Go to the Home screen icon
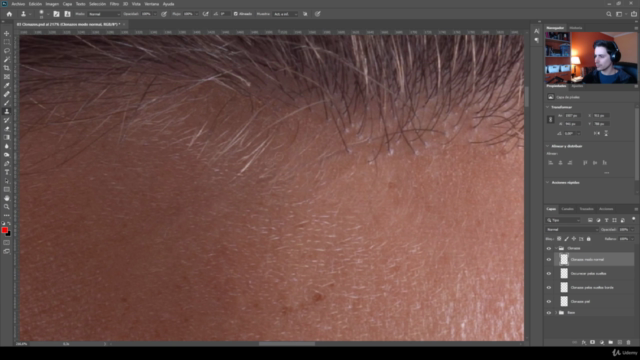Screen dimensions: 640x360 (9, 14)
